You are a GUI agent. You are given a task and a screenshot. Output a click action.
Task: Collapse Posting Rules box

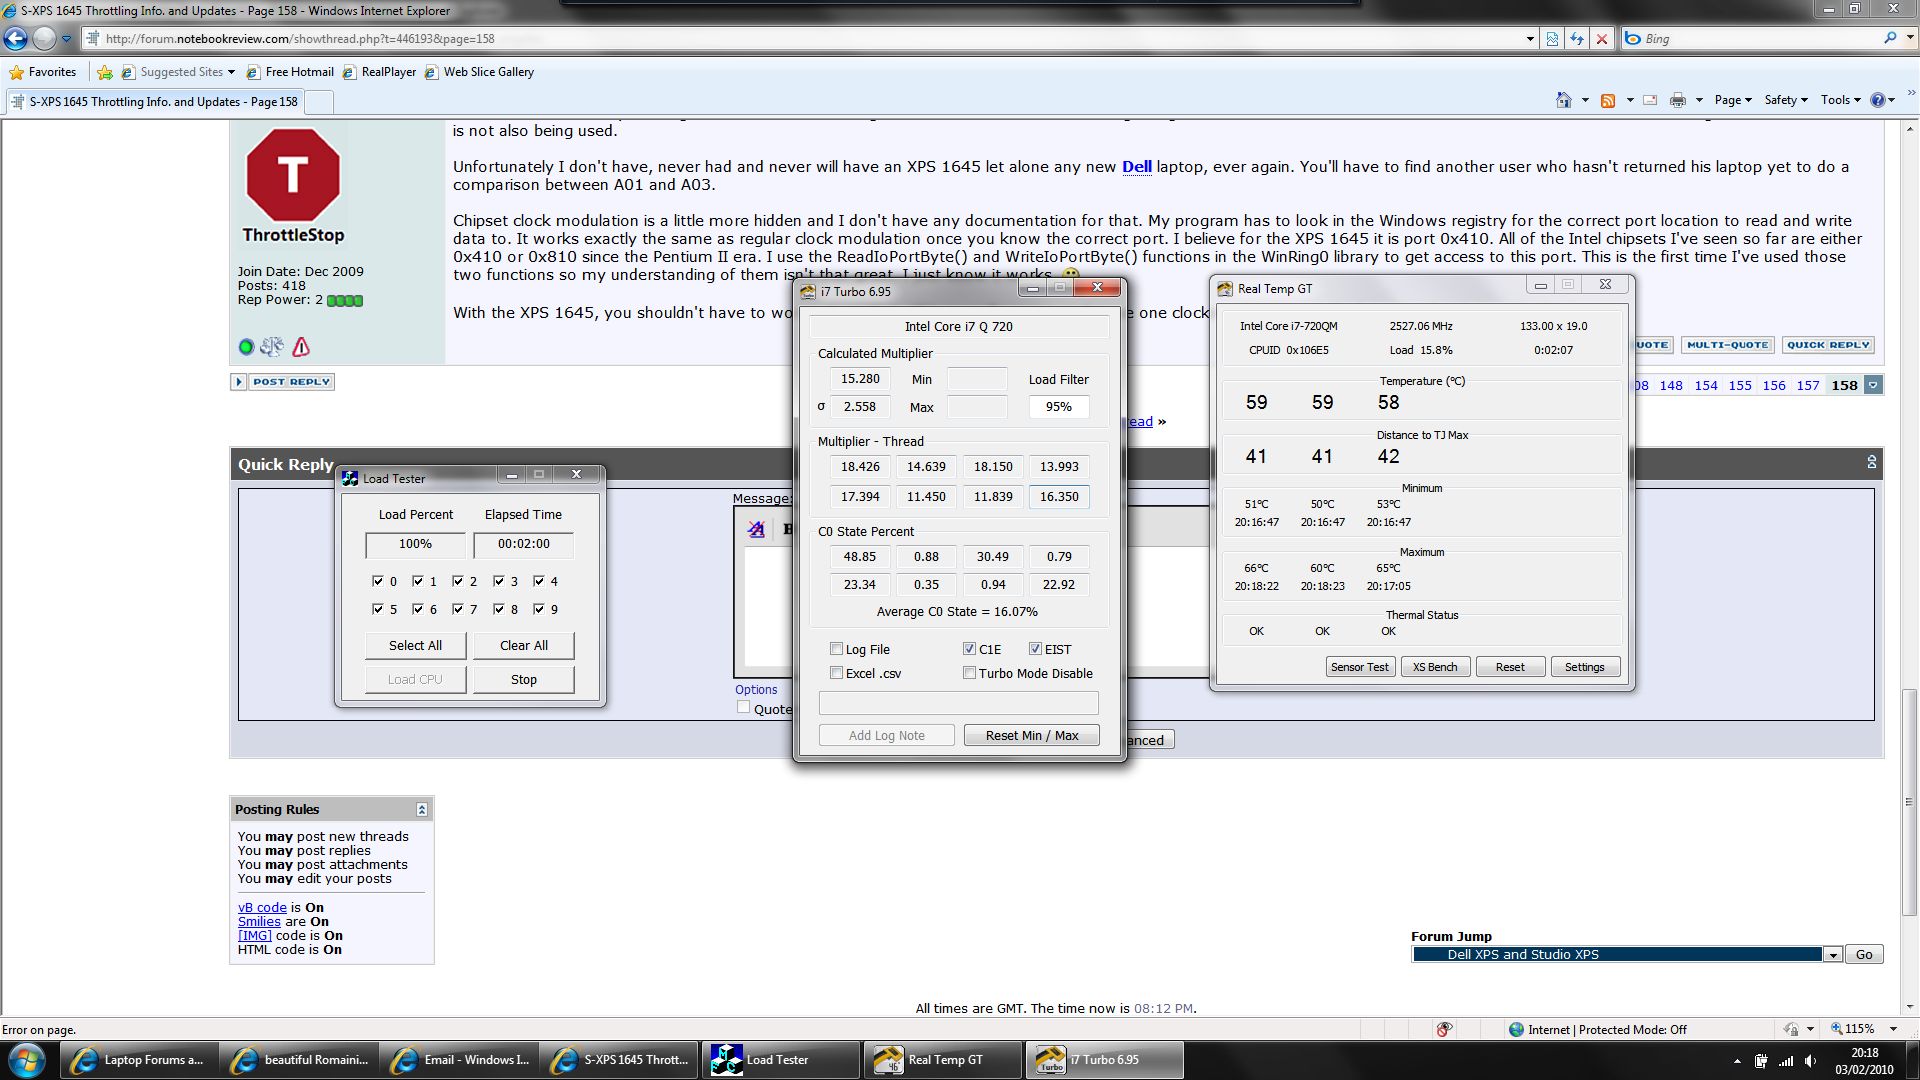(422, 809)
